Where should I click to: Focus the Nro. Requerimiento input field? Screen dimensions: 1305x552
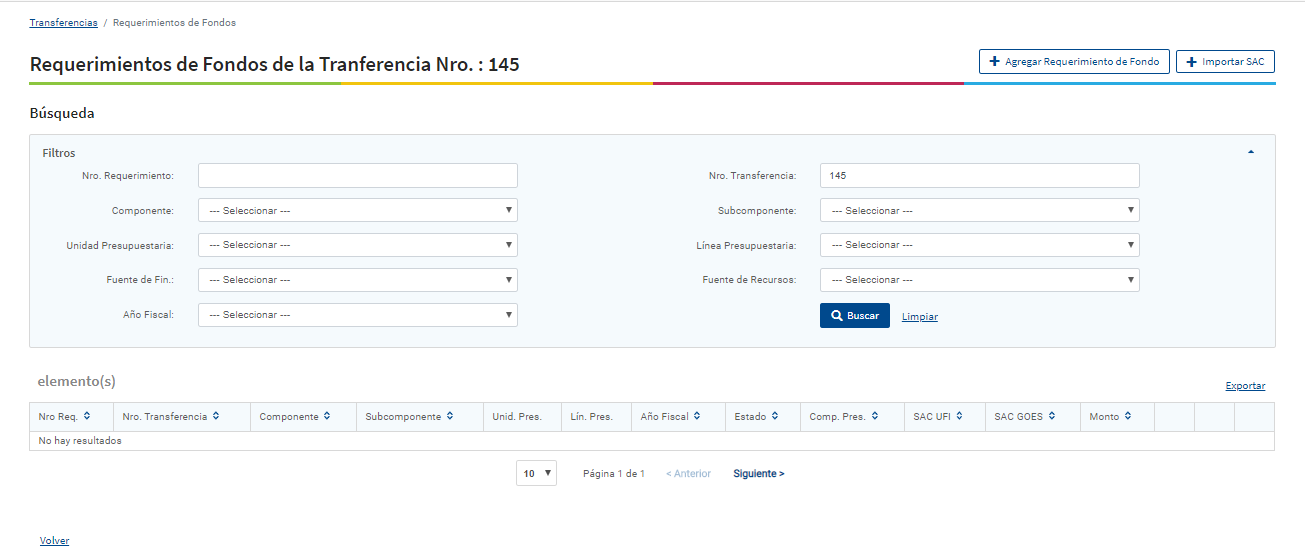pyautogui.click(x=357, y=176)
